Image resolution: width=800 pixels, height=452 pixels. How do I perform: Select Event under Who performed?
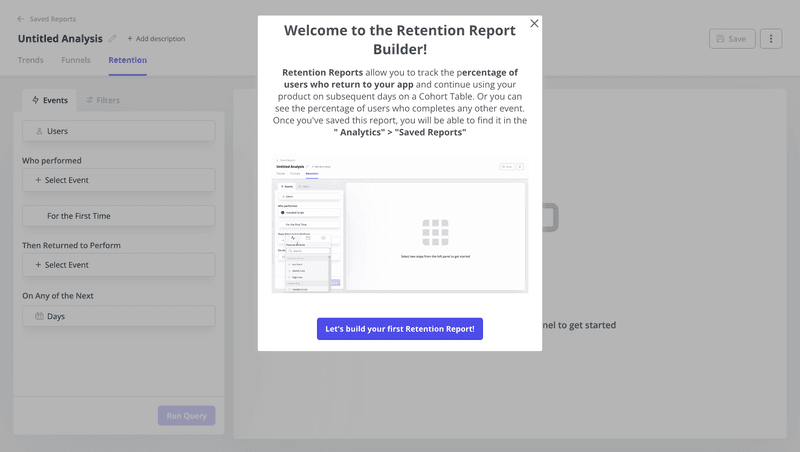click(x=118, y=180)
